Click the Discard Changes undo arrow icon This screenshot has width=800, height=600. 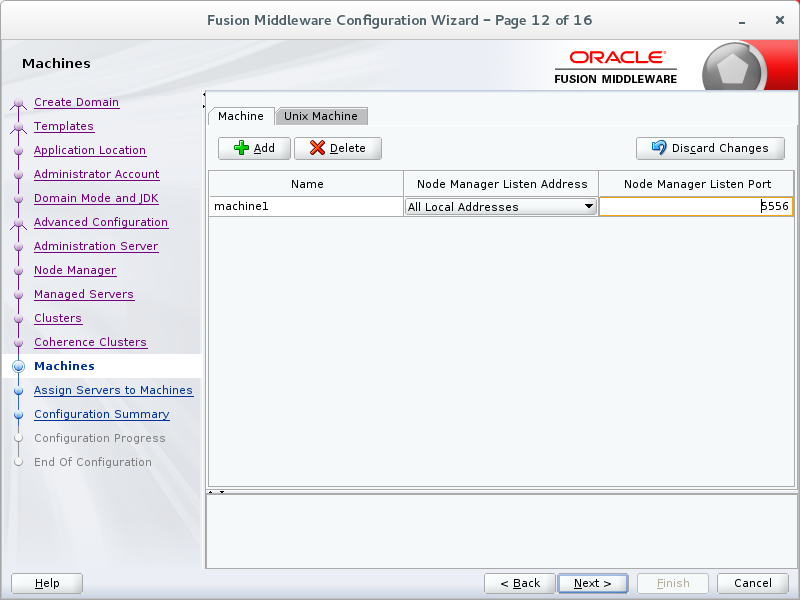(x=659, y=147)
